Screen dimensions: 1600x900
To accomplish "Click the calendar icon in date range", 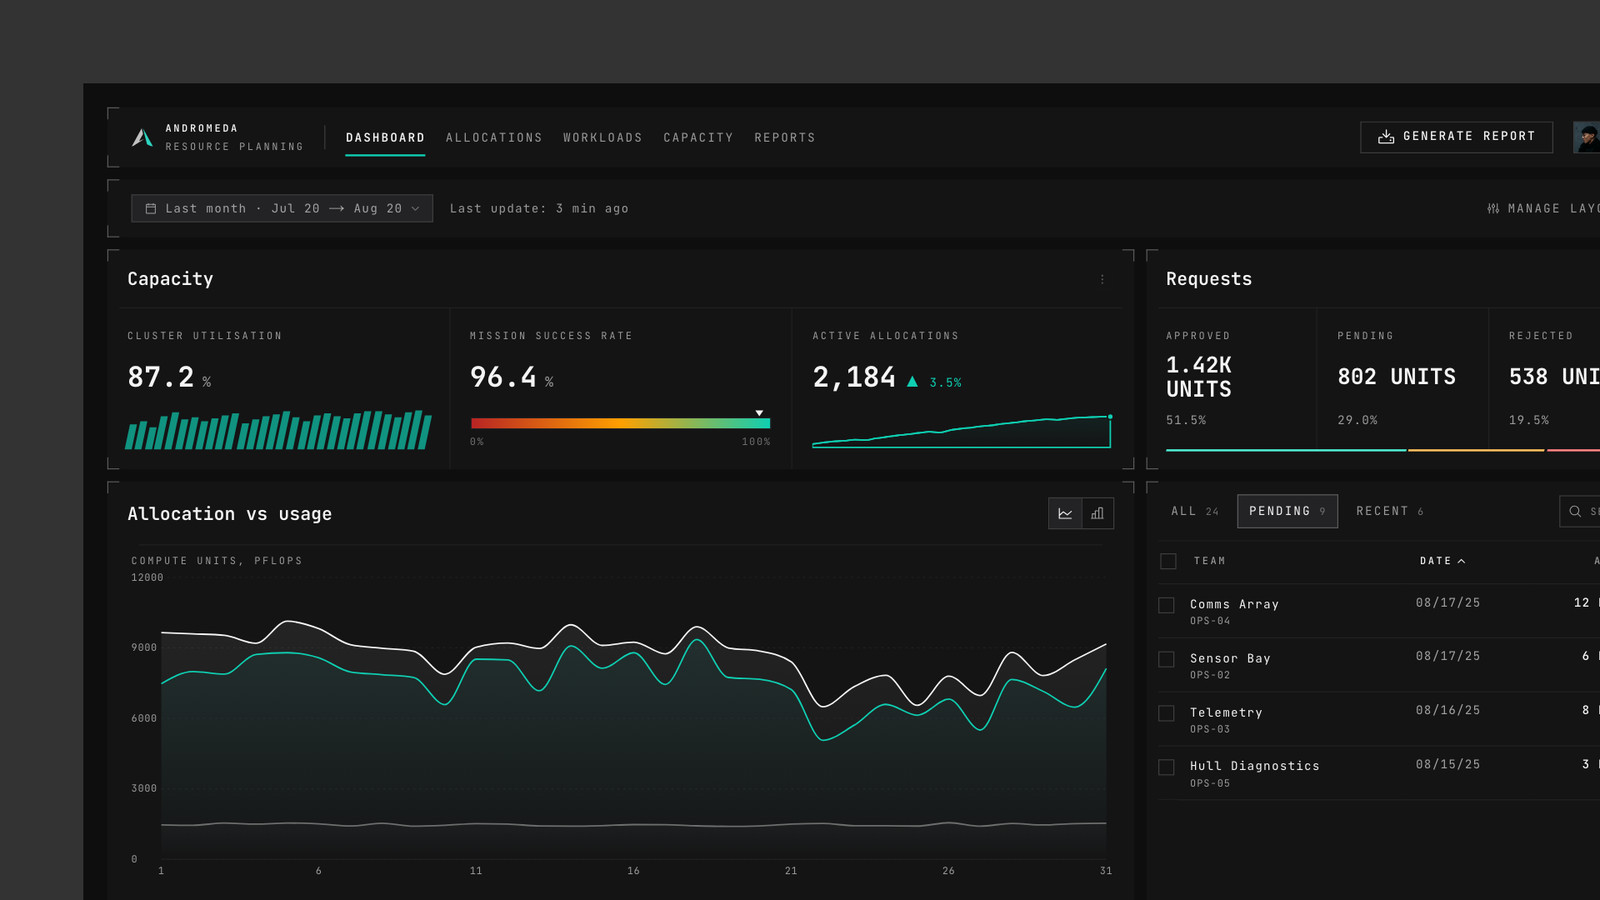I will coord(151,209).
